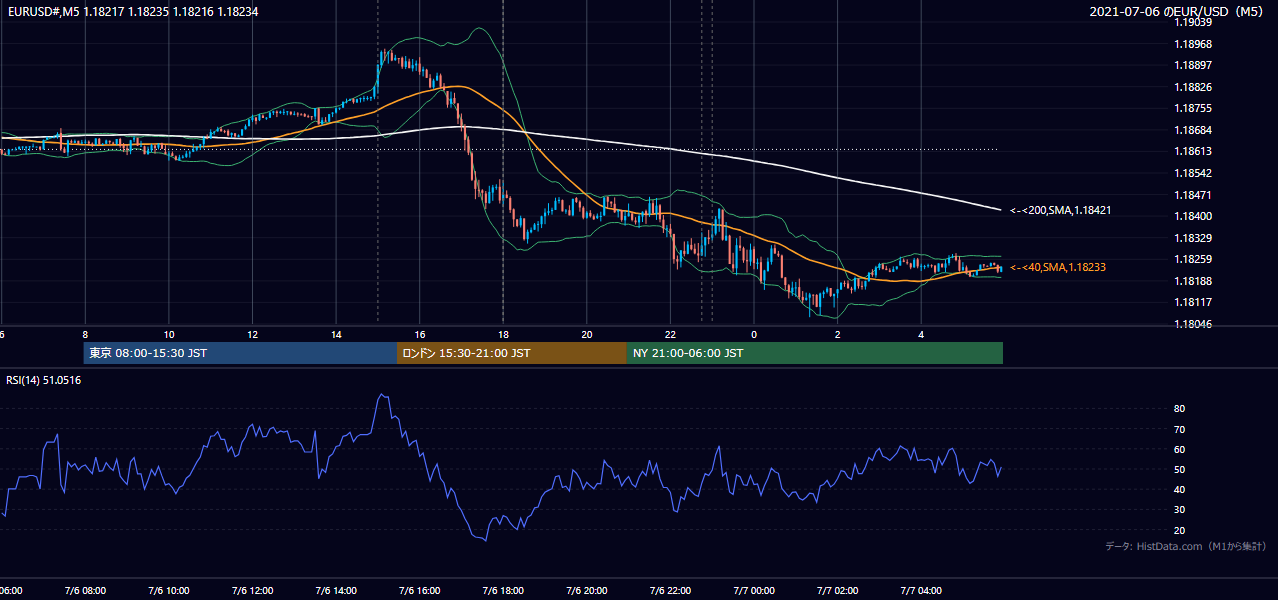Click price axis label 1.18046

click(1194, 324)
